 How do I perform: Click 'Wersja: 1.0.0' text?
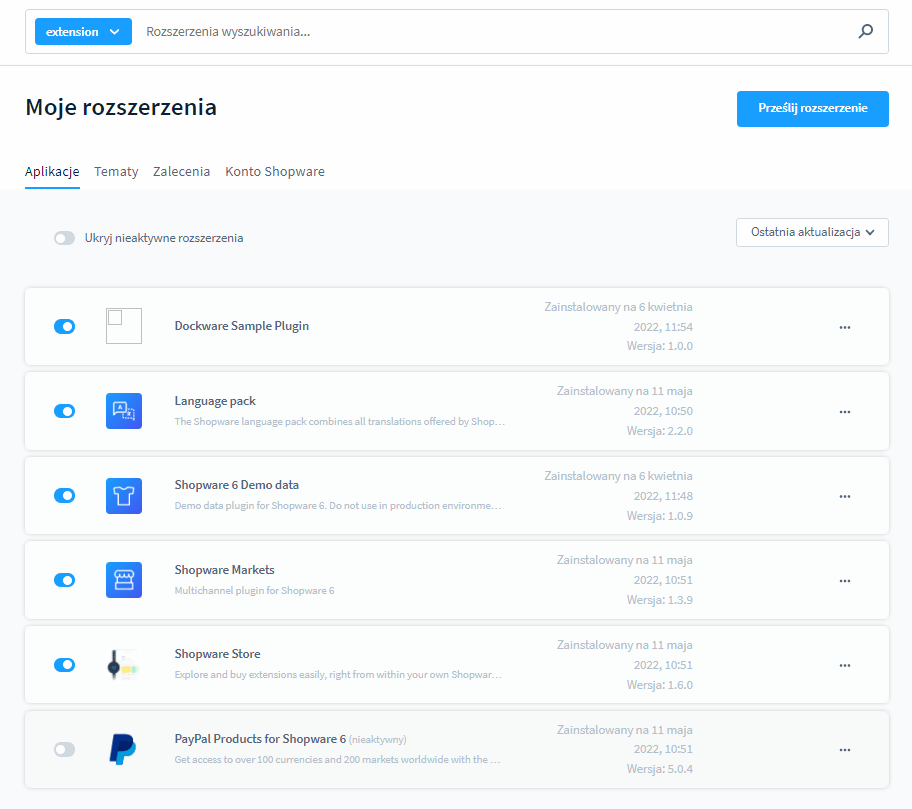(x=660, y=346)
